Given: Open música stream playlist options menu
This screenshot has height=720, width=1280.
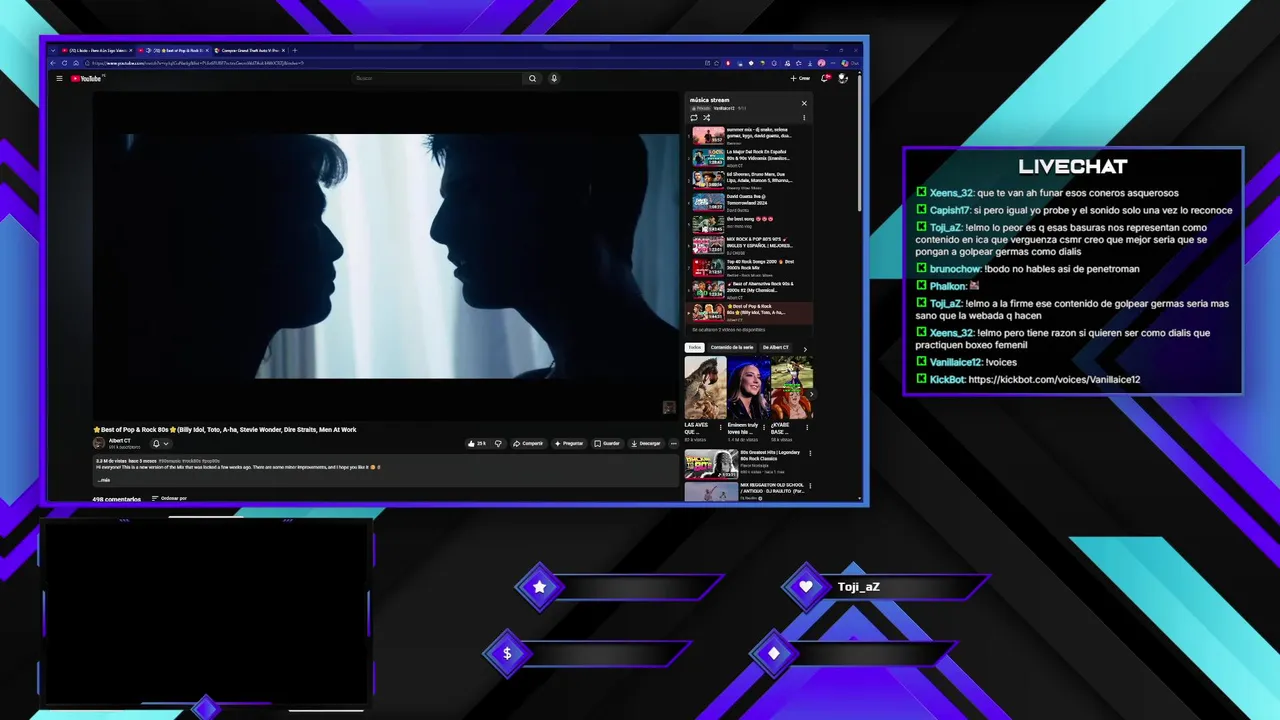Looking at the screenshot, I should tap(804, 118).
